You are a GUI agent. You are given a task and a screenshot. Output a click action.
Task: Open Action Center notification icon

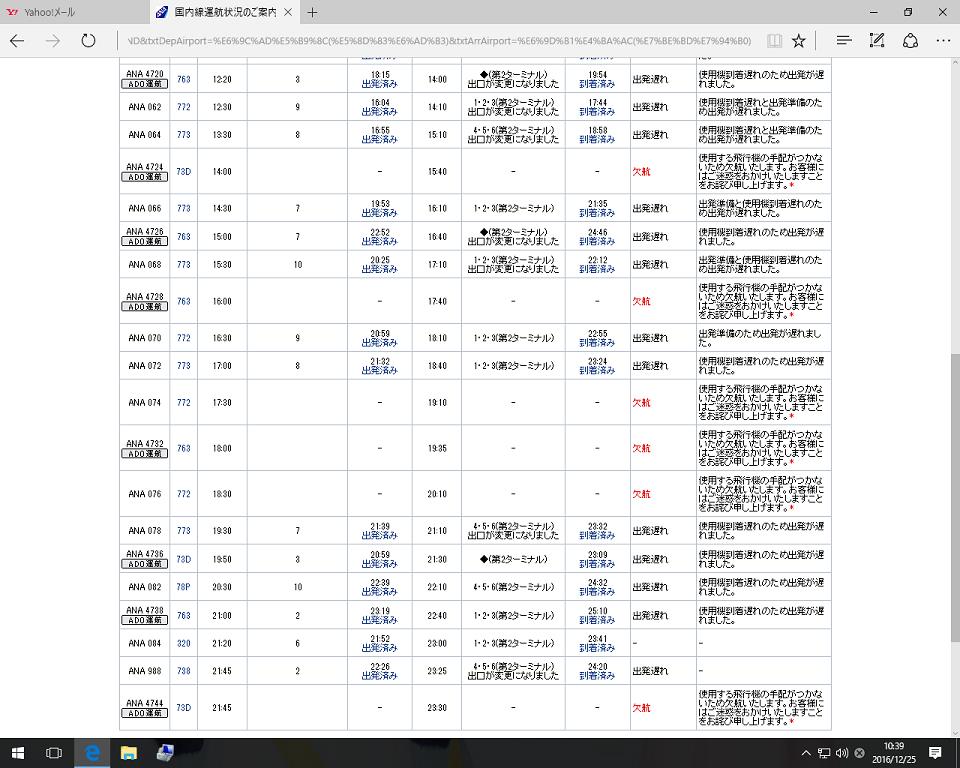(935, 753)
